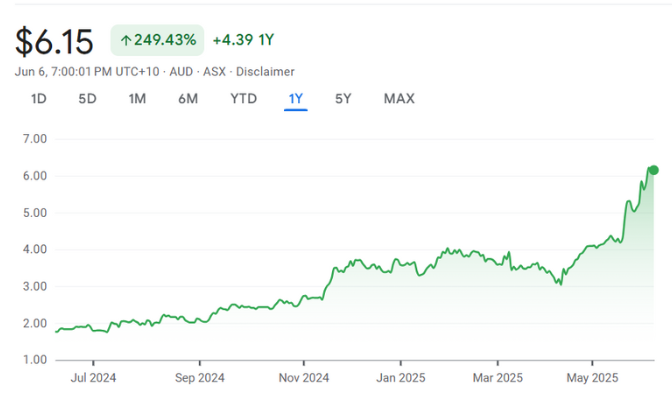Click the +4.39 1Y change text

tap(243, 40)
